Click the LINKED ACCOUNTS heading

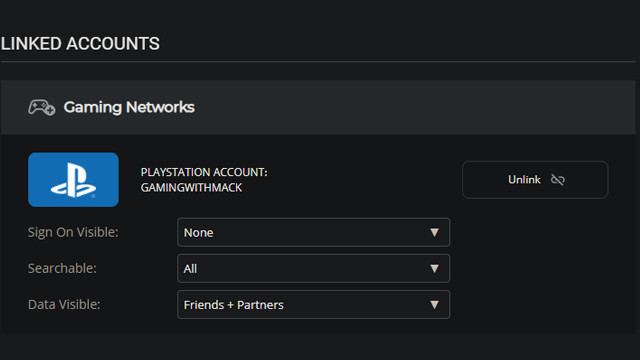tap(80, 44)
